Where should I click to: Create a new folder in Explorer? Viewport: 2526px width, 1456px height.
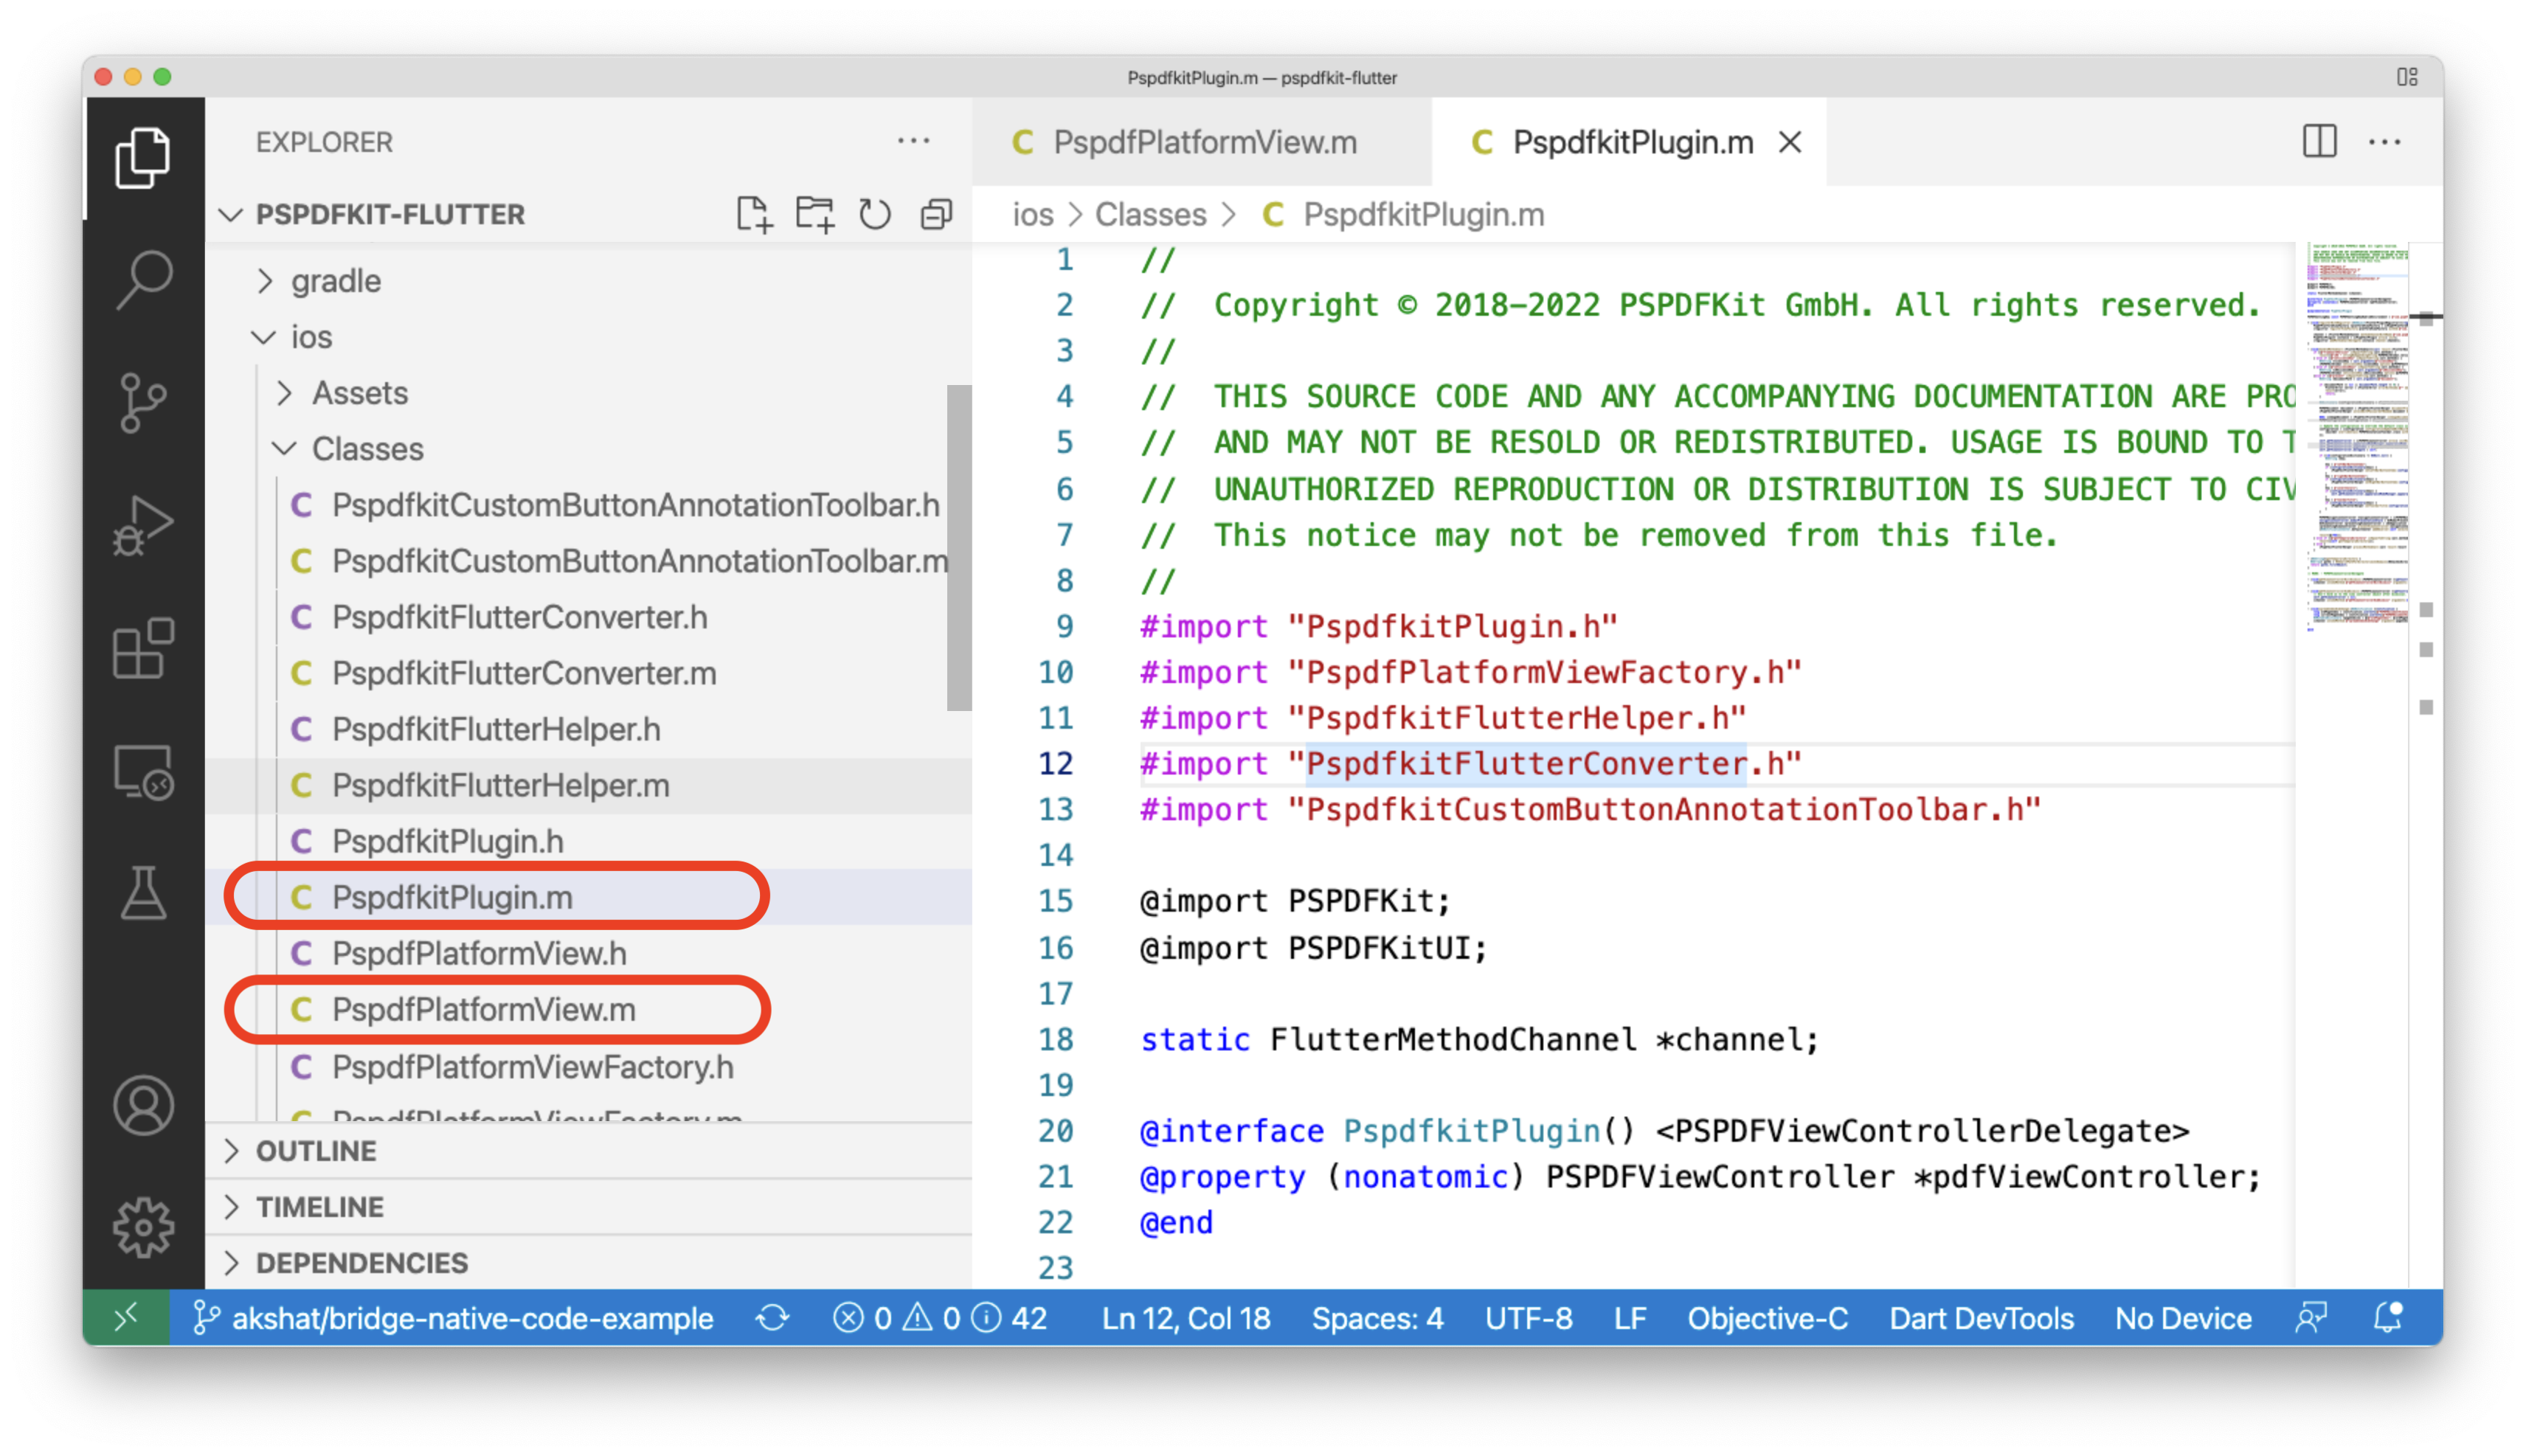click(x=815, y=213)
